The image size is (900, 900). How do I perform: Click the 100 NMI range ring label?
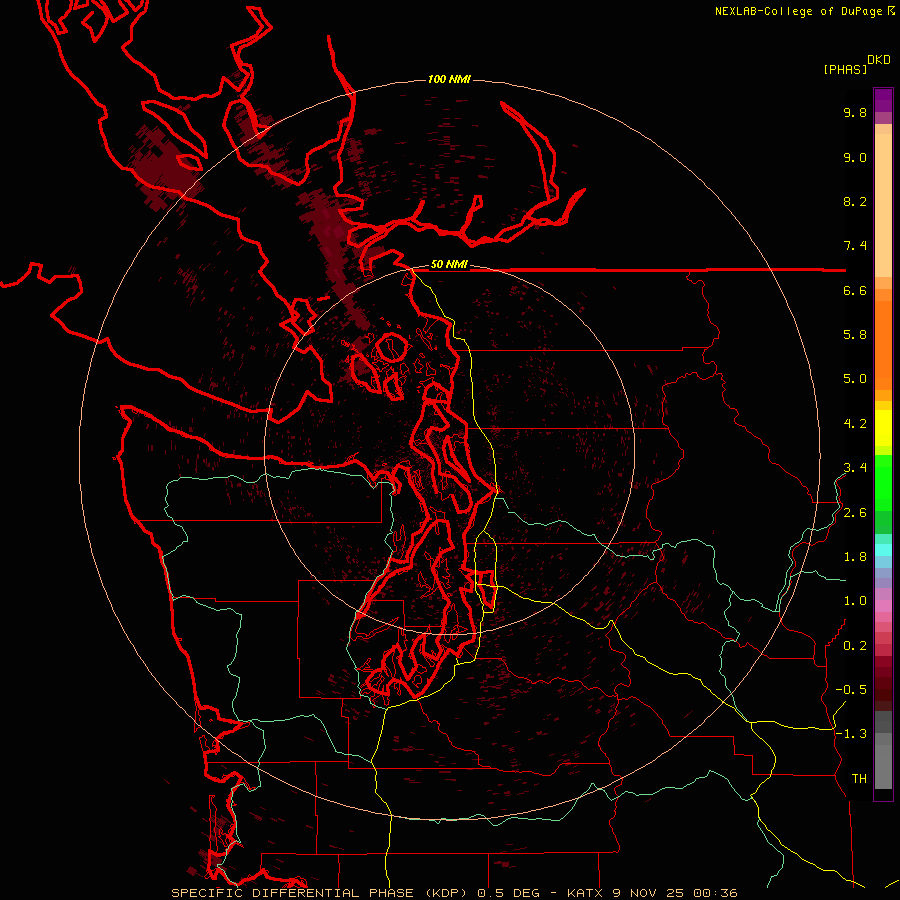coord(449,79)
